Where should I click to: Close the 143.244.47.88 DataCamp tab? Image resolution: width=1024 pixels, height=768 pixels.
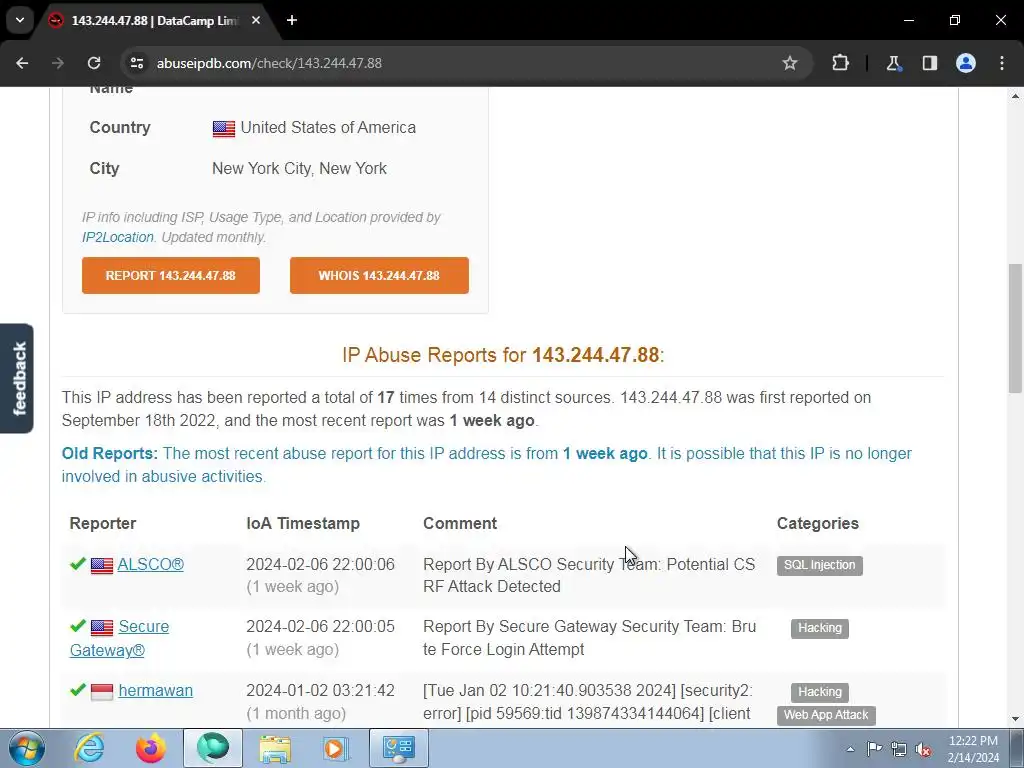click(256, 20)
